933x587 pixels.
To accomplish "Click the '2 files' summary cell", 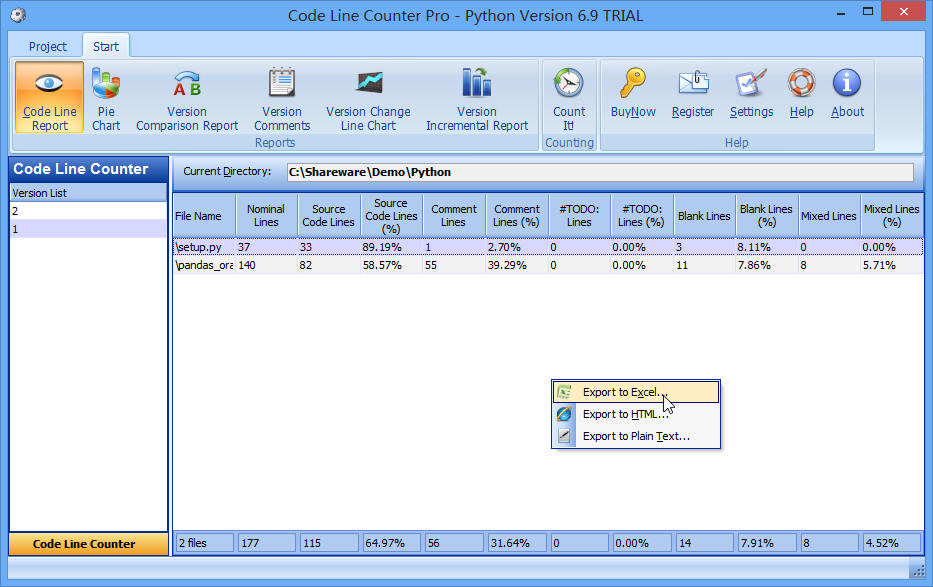I will click(205, 543).
